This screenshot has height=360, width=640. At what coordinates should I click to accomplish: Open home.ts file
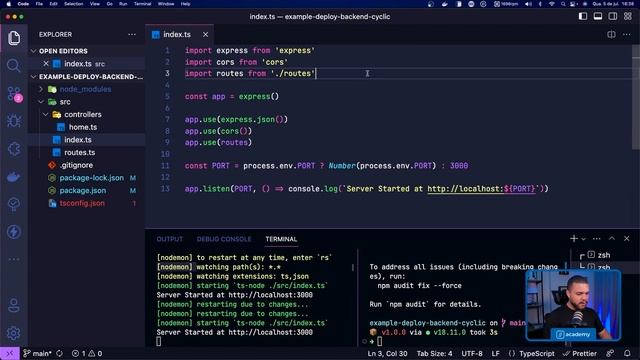83,127
